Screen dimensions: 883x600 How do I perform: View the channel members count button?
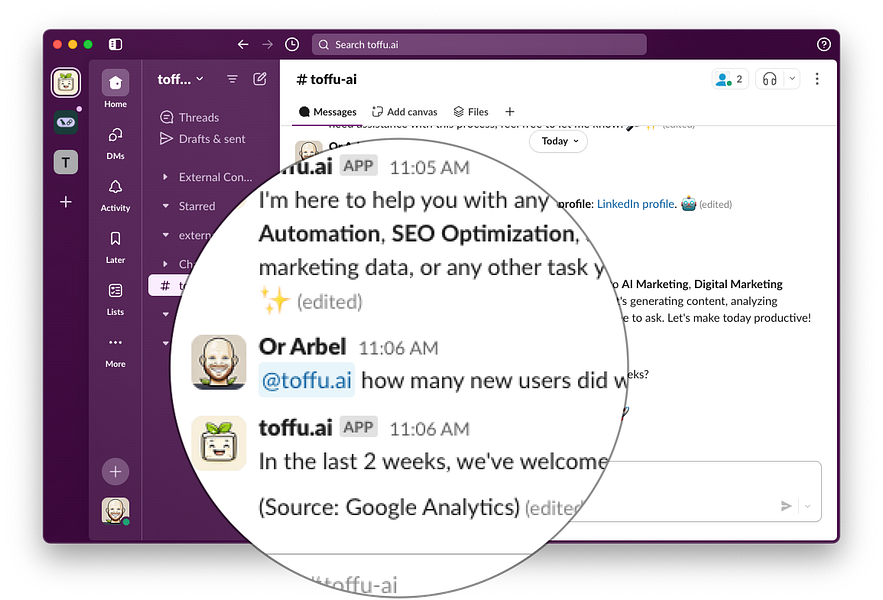pos(730,79)
